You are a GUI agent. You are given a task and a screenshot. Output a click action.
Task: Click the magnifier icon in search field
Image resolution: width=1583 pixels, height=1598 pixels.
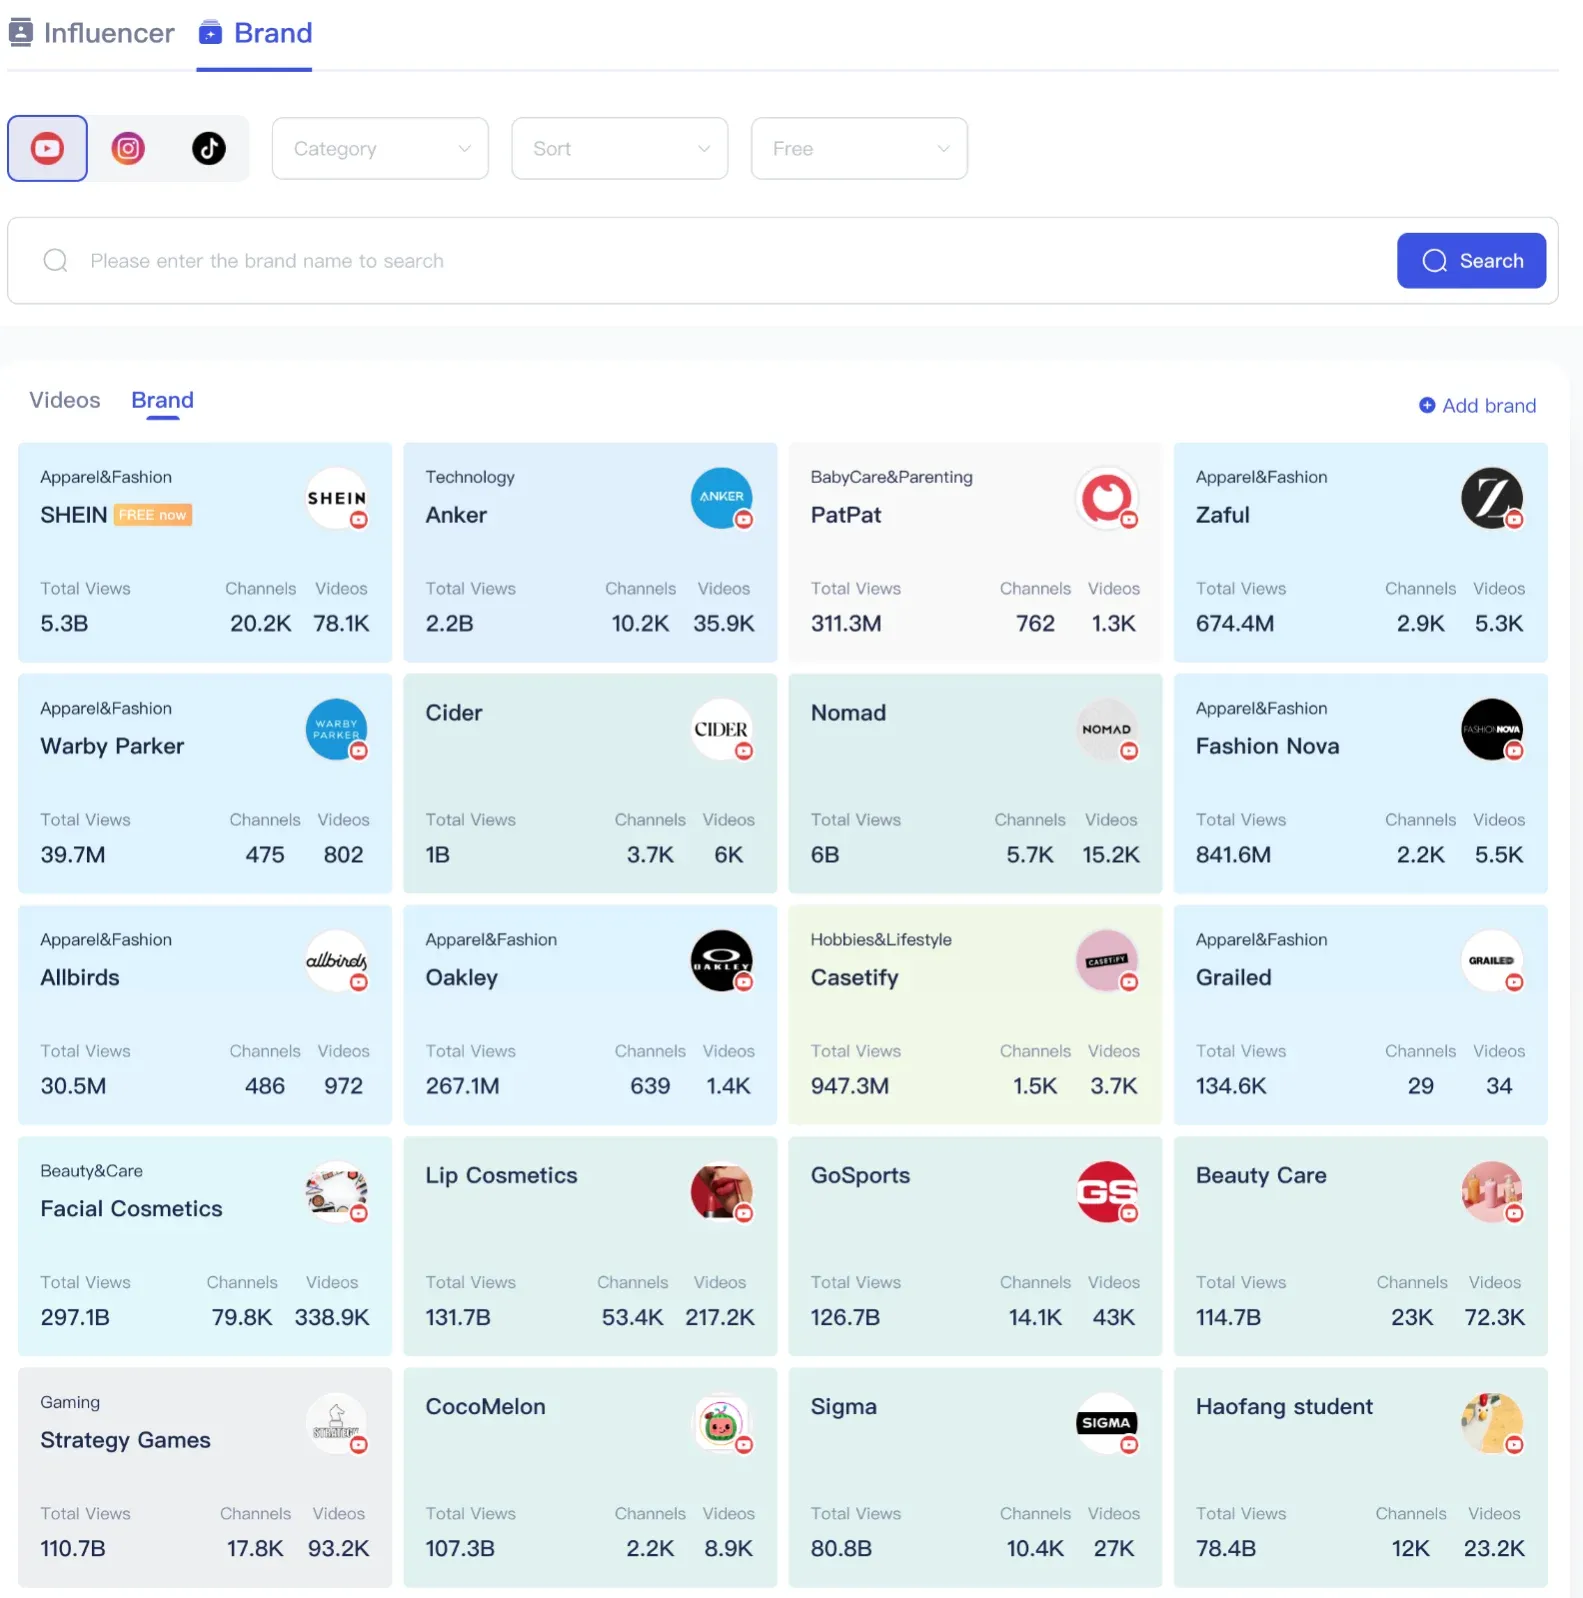[55, 261]
